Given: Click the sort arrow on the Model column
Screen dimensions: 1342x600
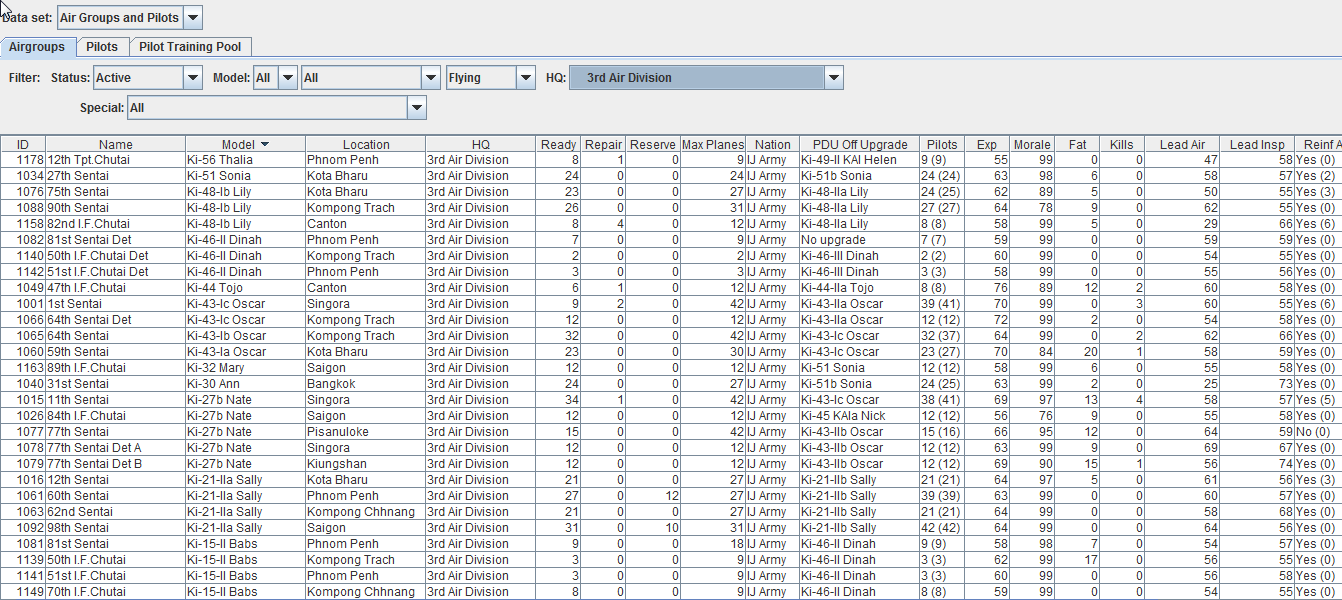Looking at the screenshot, I should (x=262, y=143).
